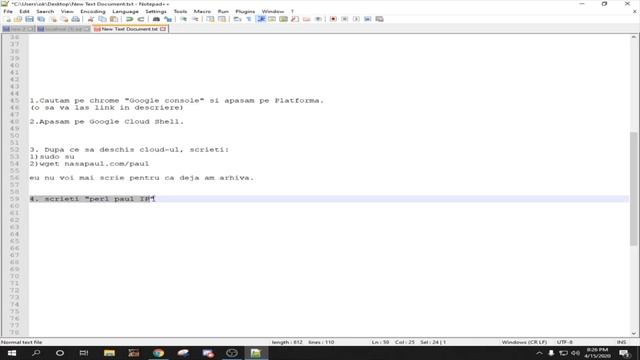Open the Windows Start button
640x360 pixels.
point(12,353)
